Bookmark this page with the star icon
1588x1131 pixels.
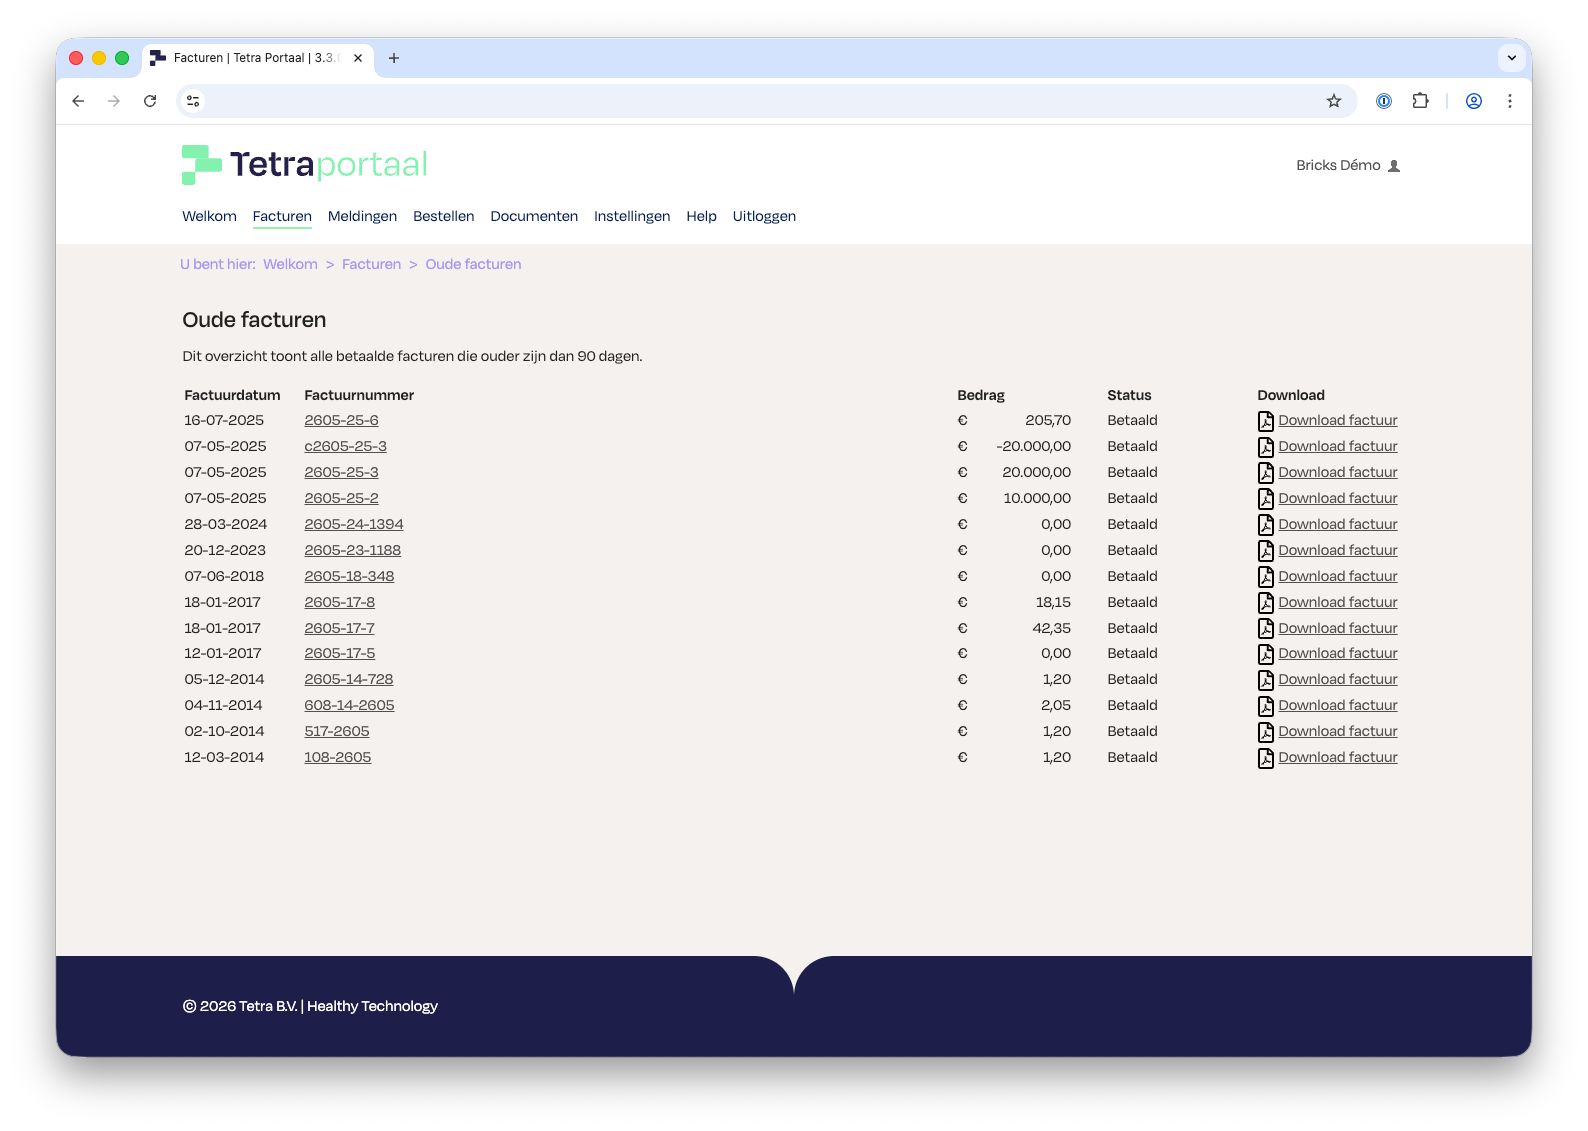(1334, 101)
